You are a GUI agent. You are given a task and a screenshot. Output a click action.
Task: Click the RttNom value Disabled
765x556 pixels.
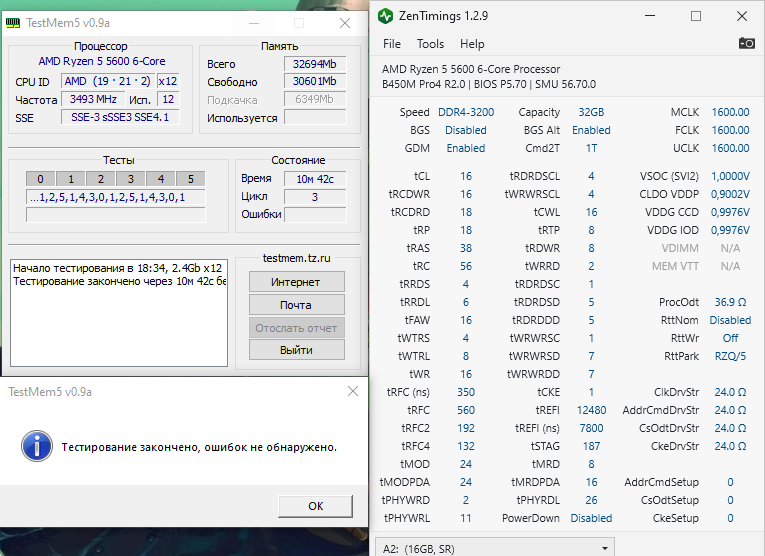pyautogui.click(x=730, y=320)
